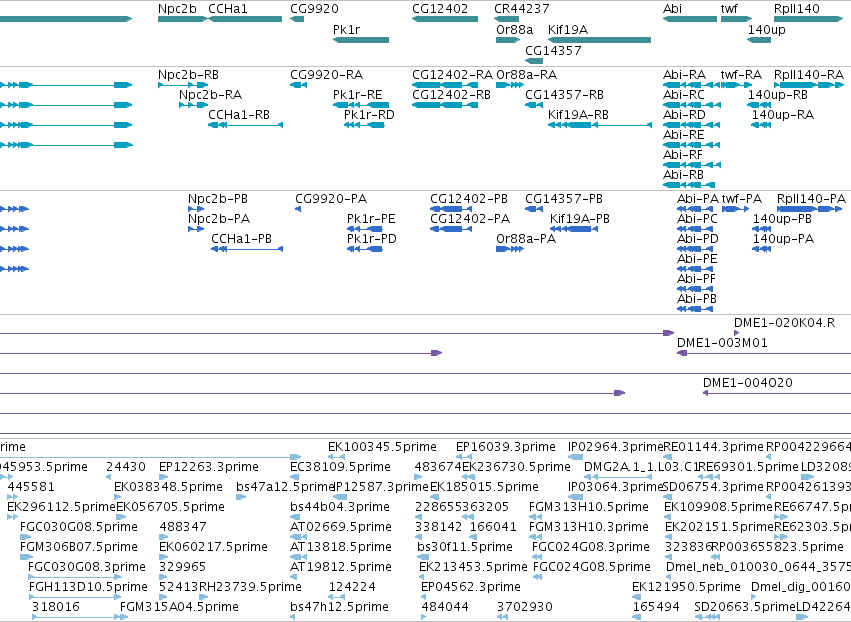
Task: Click protein RpII140-PA
Action: [809, 209]
